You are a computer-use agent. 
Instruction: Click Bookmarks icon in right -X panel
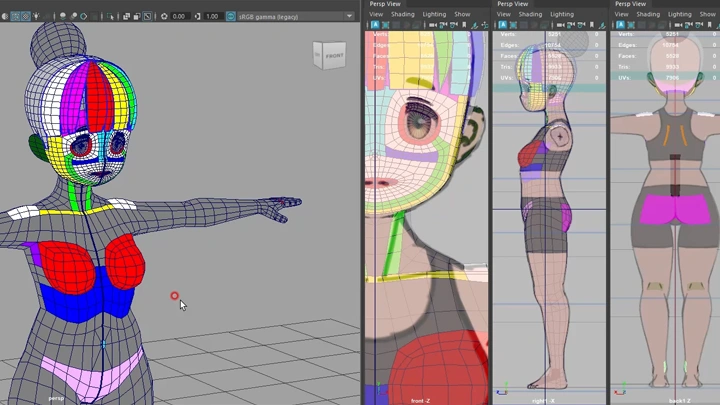(x=591, y=25)
